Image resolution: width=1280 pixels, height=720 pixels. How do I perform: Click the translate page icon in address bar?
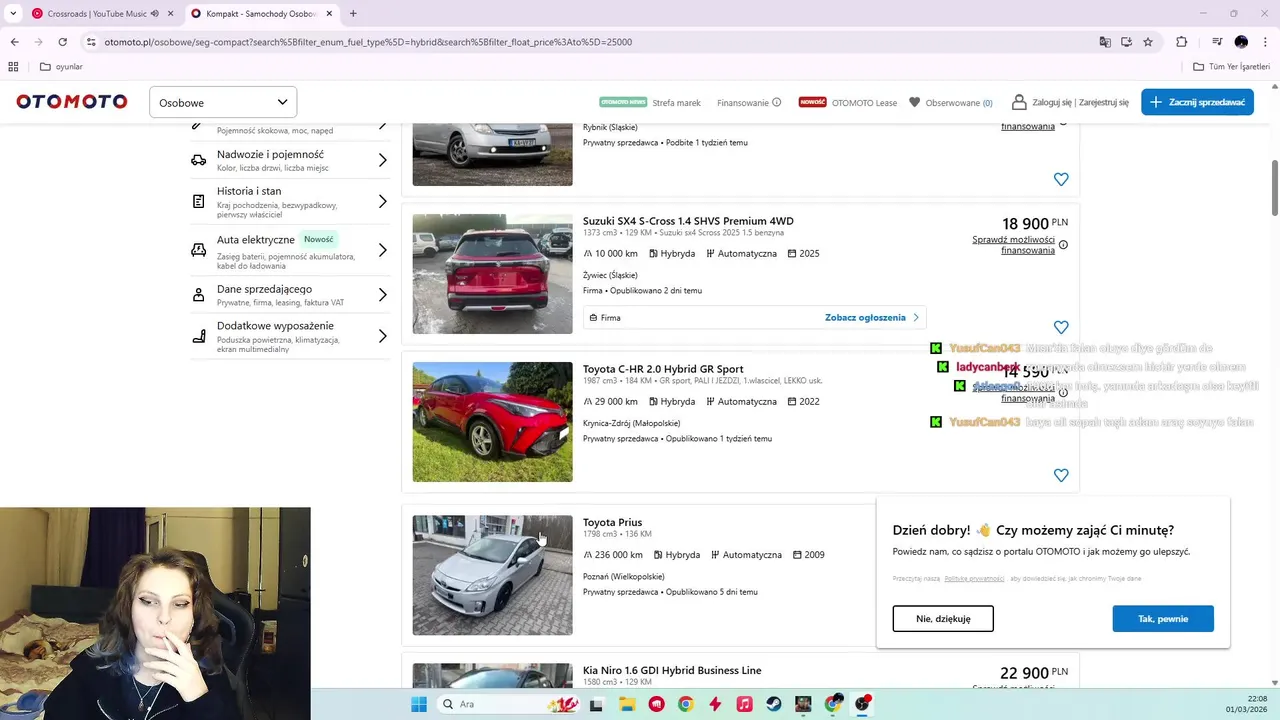pyautogui.click(x=1105, y=42)
